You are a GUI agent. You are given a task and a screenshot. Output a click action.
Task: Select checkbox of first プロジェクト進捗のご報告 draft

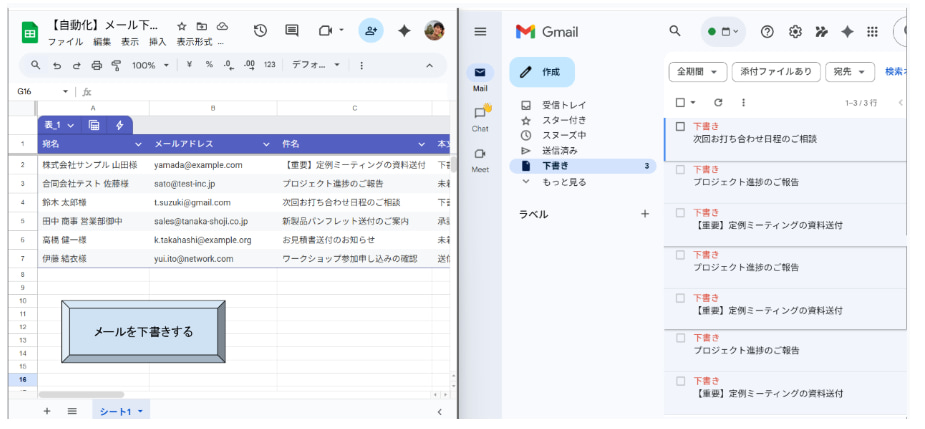pyautogui.click(x=681, y=170)
